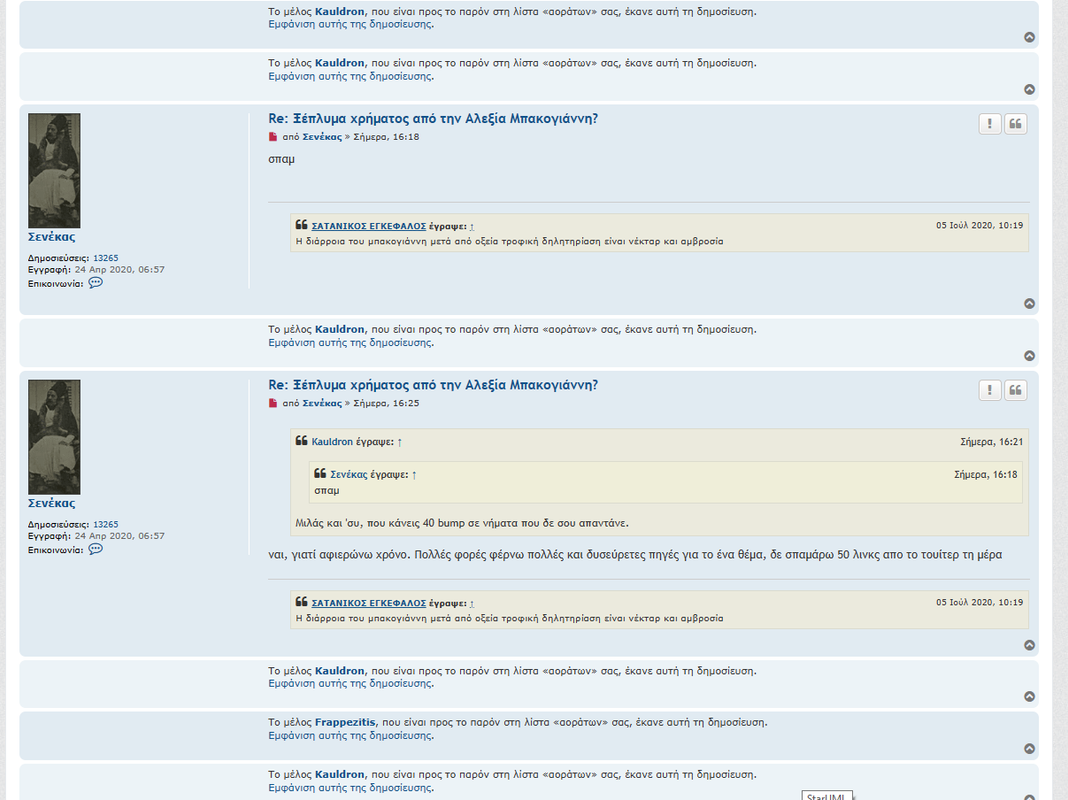Screen dimensions: 1068x800
Task: Open contact bubble in 16:18 post profile
Action: (x=95, y=283)
